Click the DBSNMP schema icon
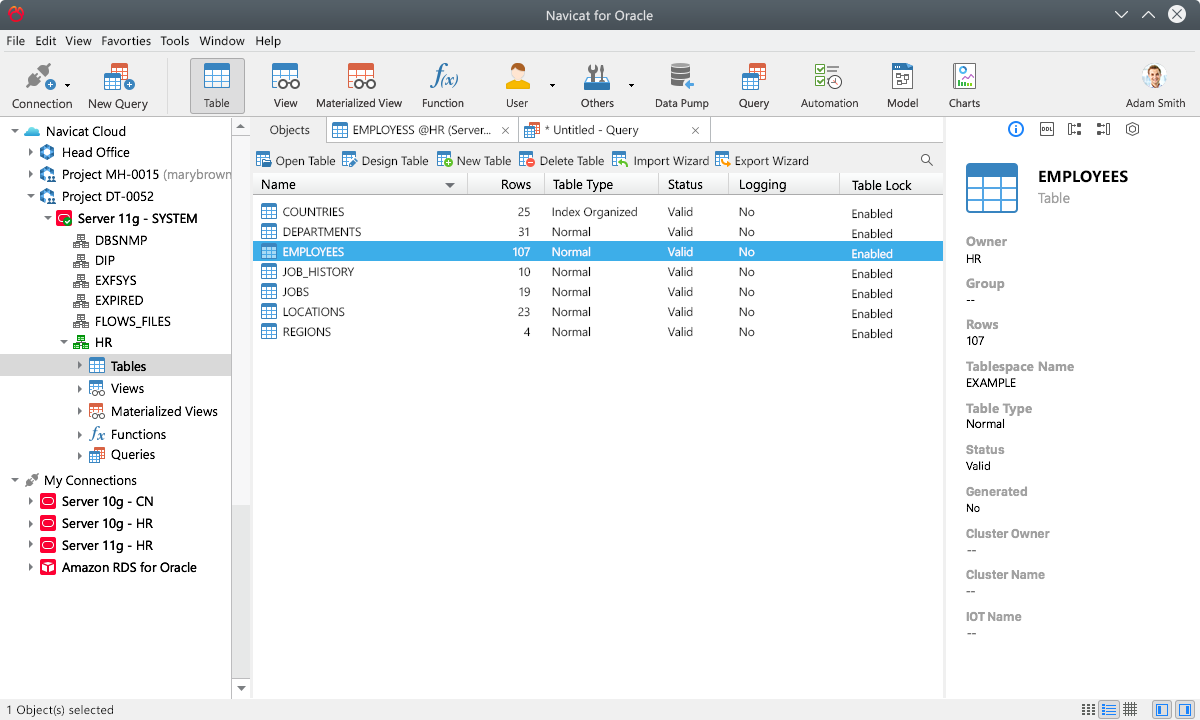This screenshot has height=720, width=1200. tap(81, 240)
